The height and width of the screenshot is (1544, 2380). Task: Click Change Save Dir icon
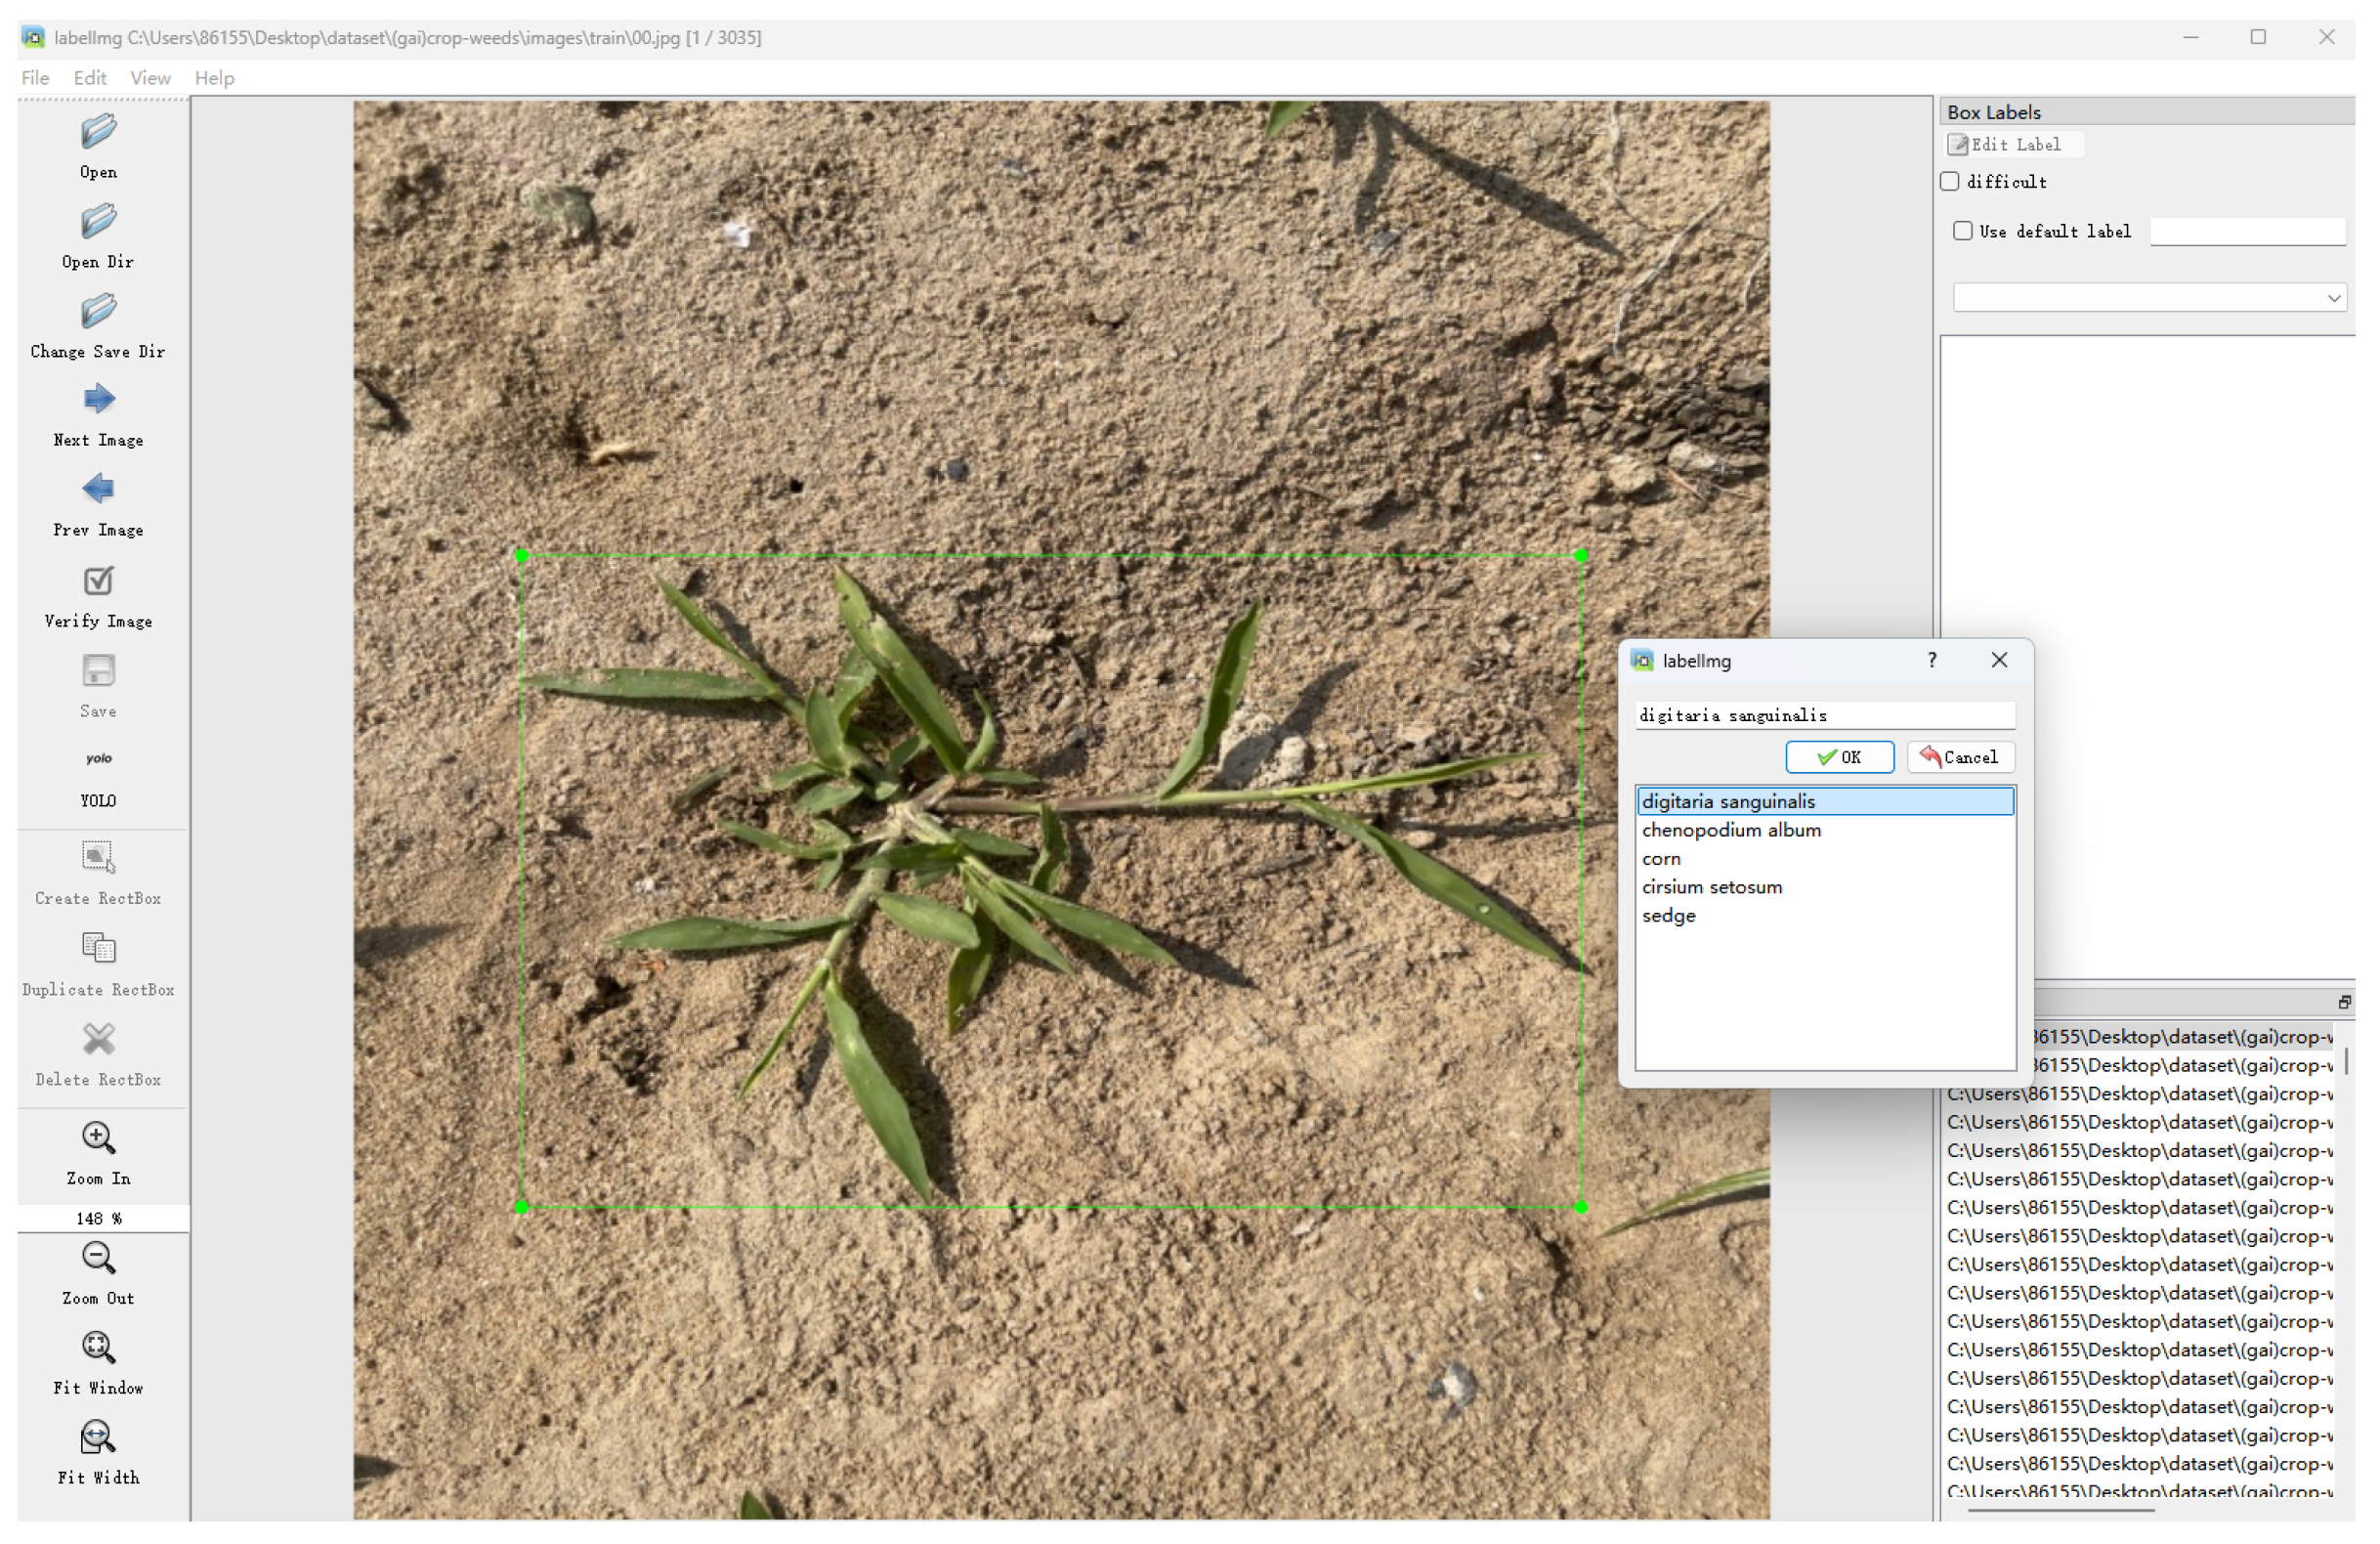(98, 312)
